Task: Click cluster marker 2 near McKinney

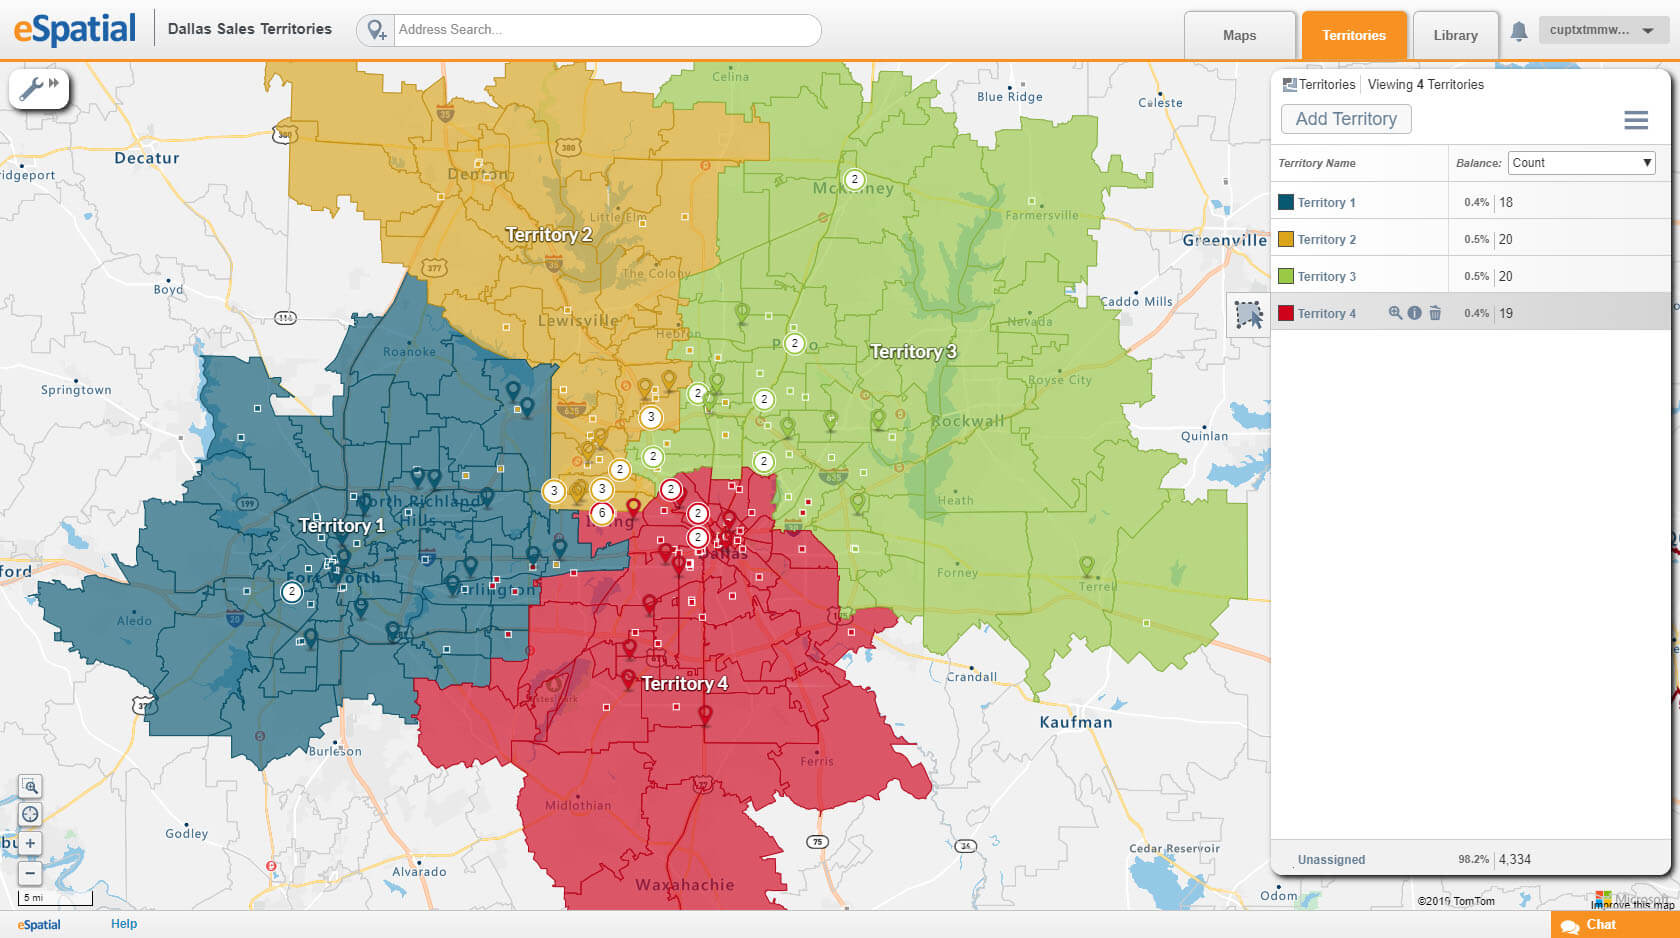Action: [x=855, y=179]
